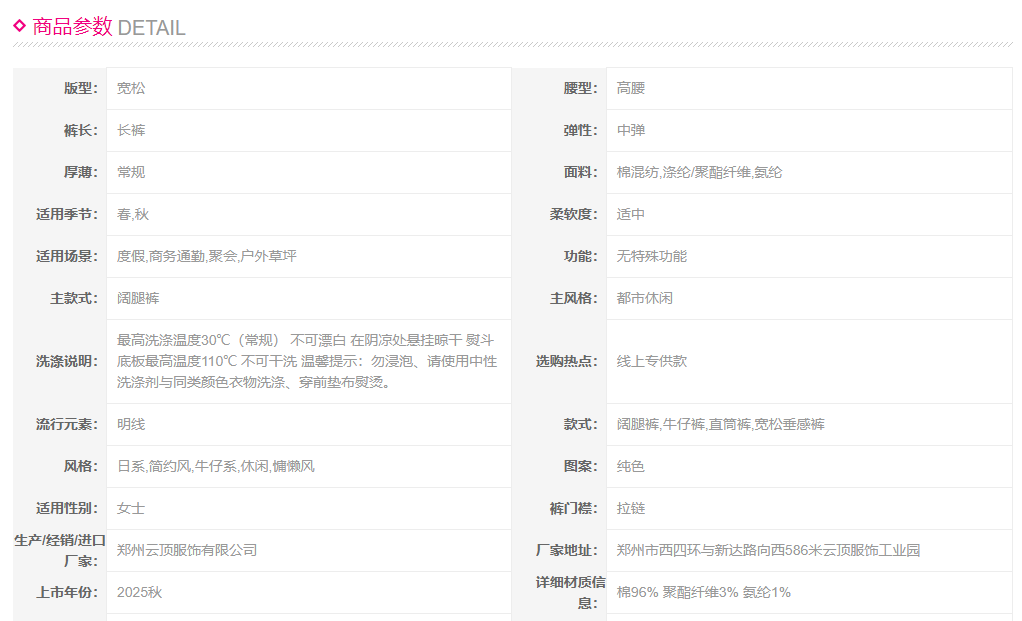Select the 线上专供款 value for 选购热点
The image size is (1022, 621).
click(652, 361)
